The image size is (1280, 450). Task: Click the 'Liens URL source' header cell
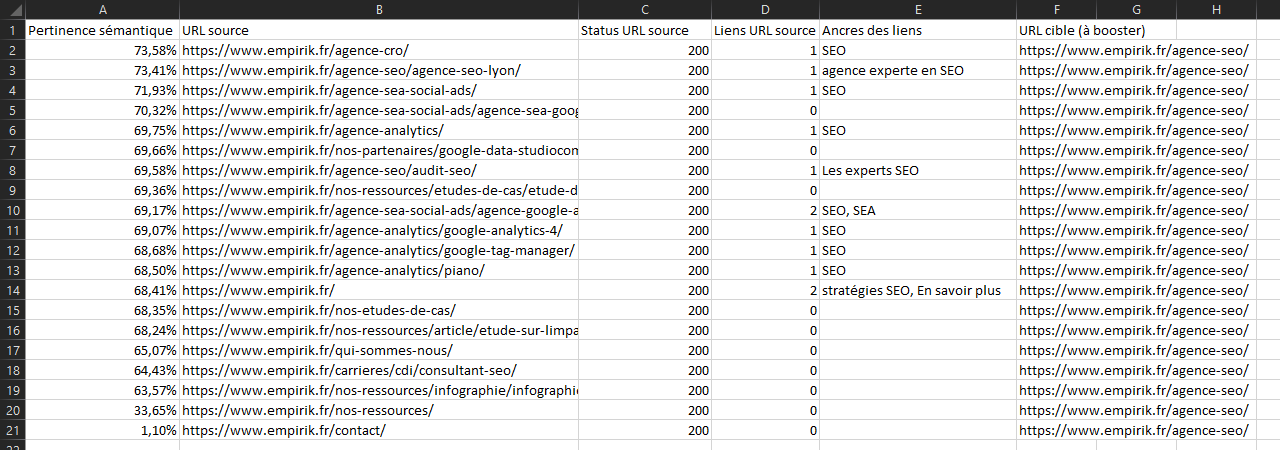765,30
